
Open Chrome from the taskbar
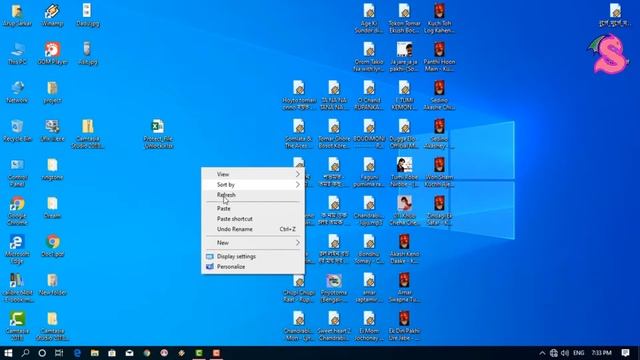(147, 353)
